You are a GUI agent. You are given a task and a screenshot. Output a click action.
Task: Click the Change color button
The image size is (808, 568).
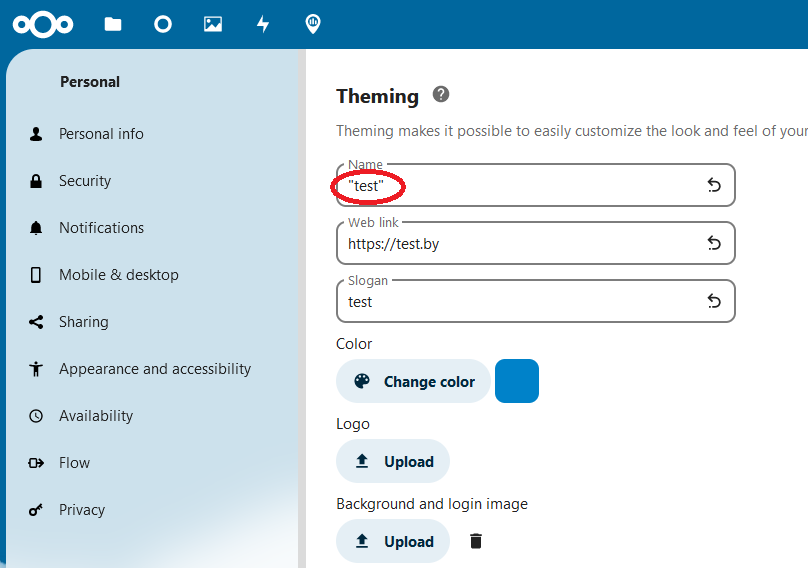[x=413, y=381]
